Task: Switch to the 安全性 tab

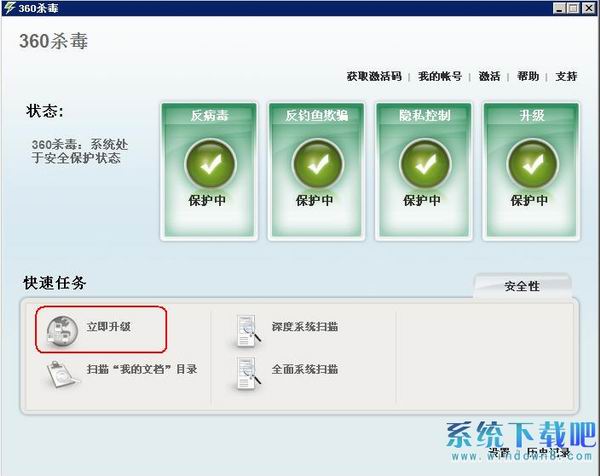Action: 522,286
